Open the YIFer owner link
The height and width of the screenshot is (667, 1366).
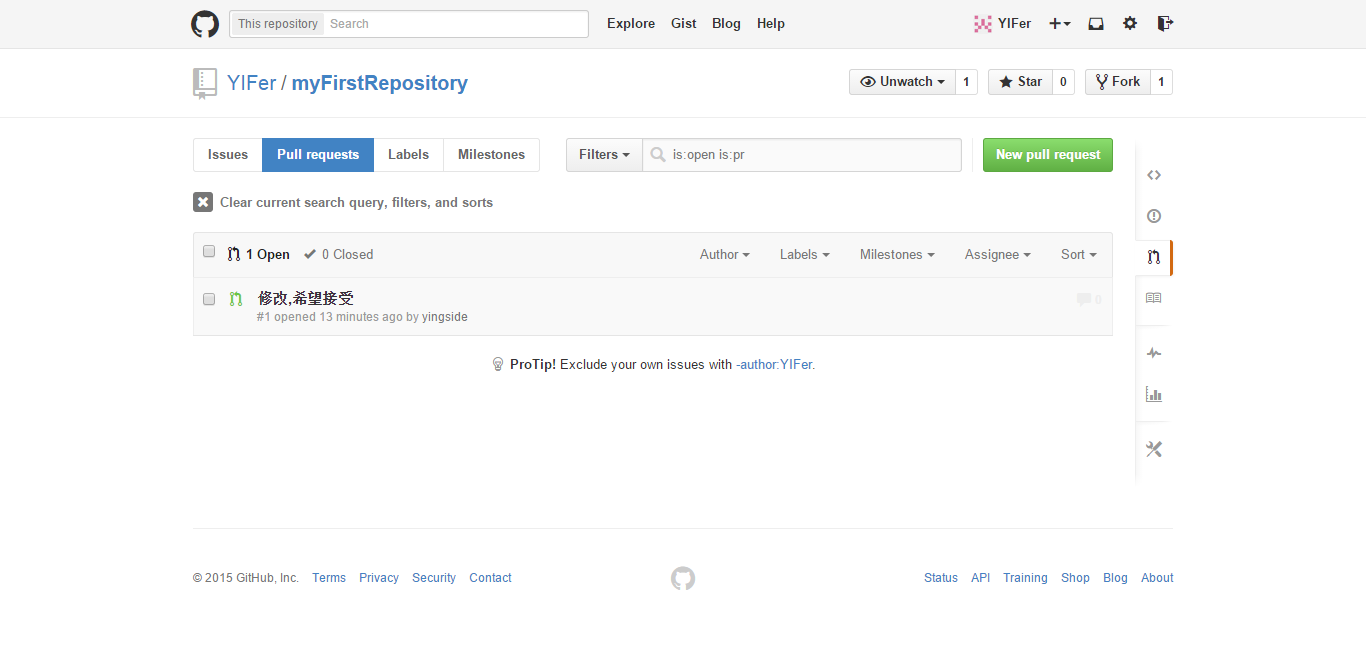251,83
